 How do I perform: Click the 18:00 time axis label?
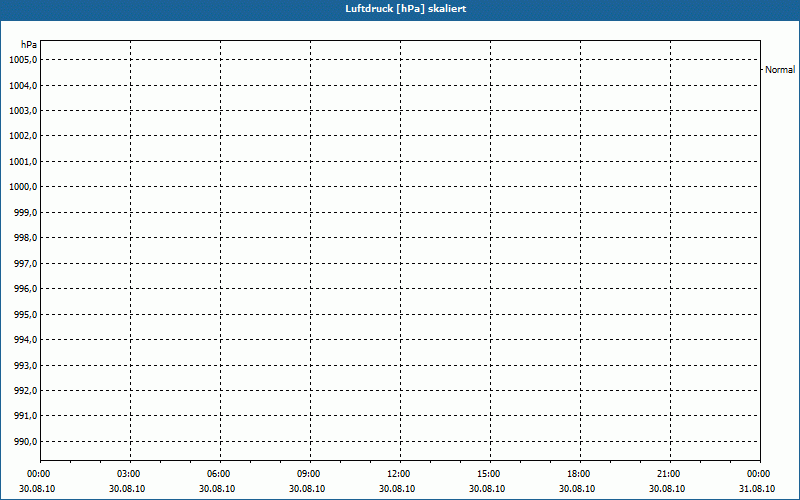578,474
